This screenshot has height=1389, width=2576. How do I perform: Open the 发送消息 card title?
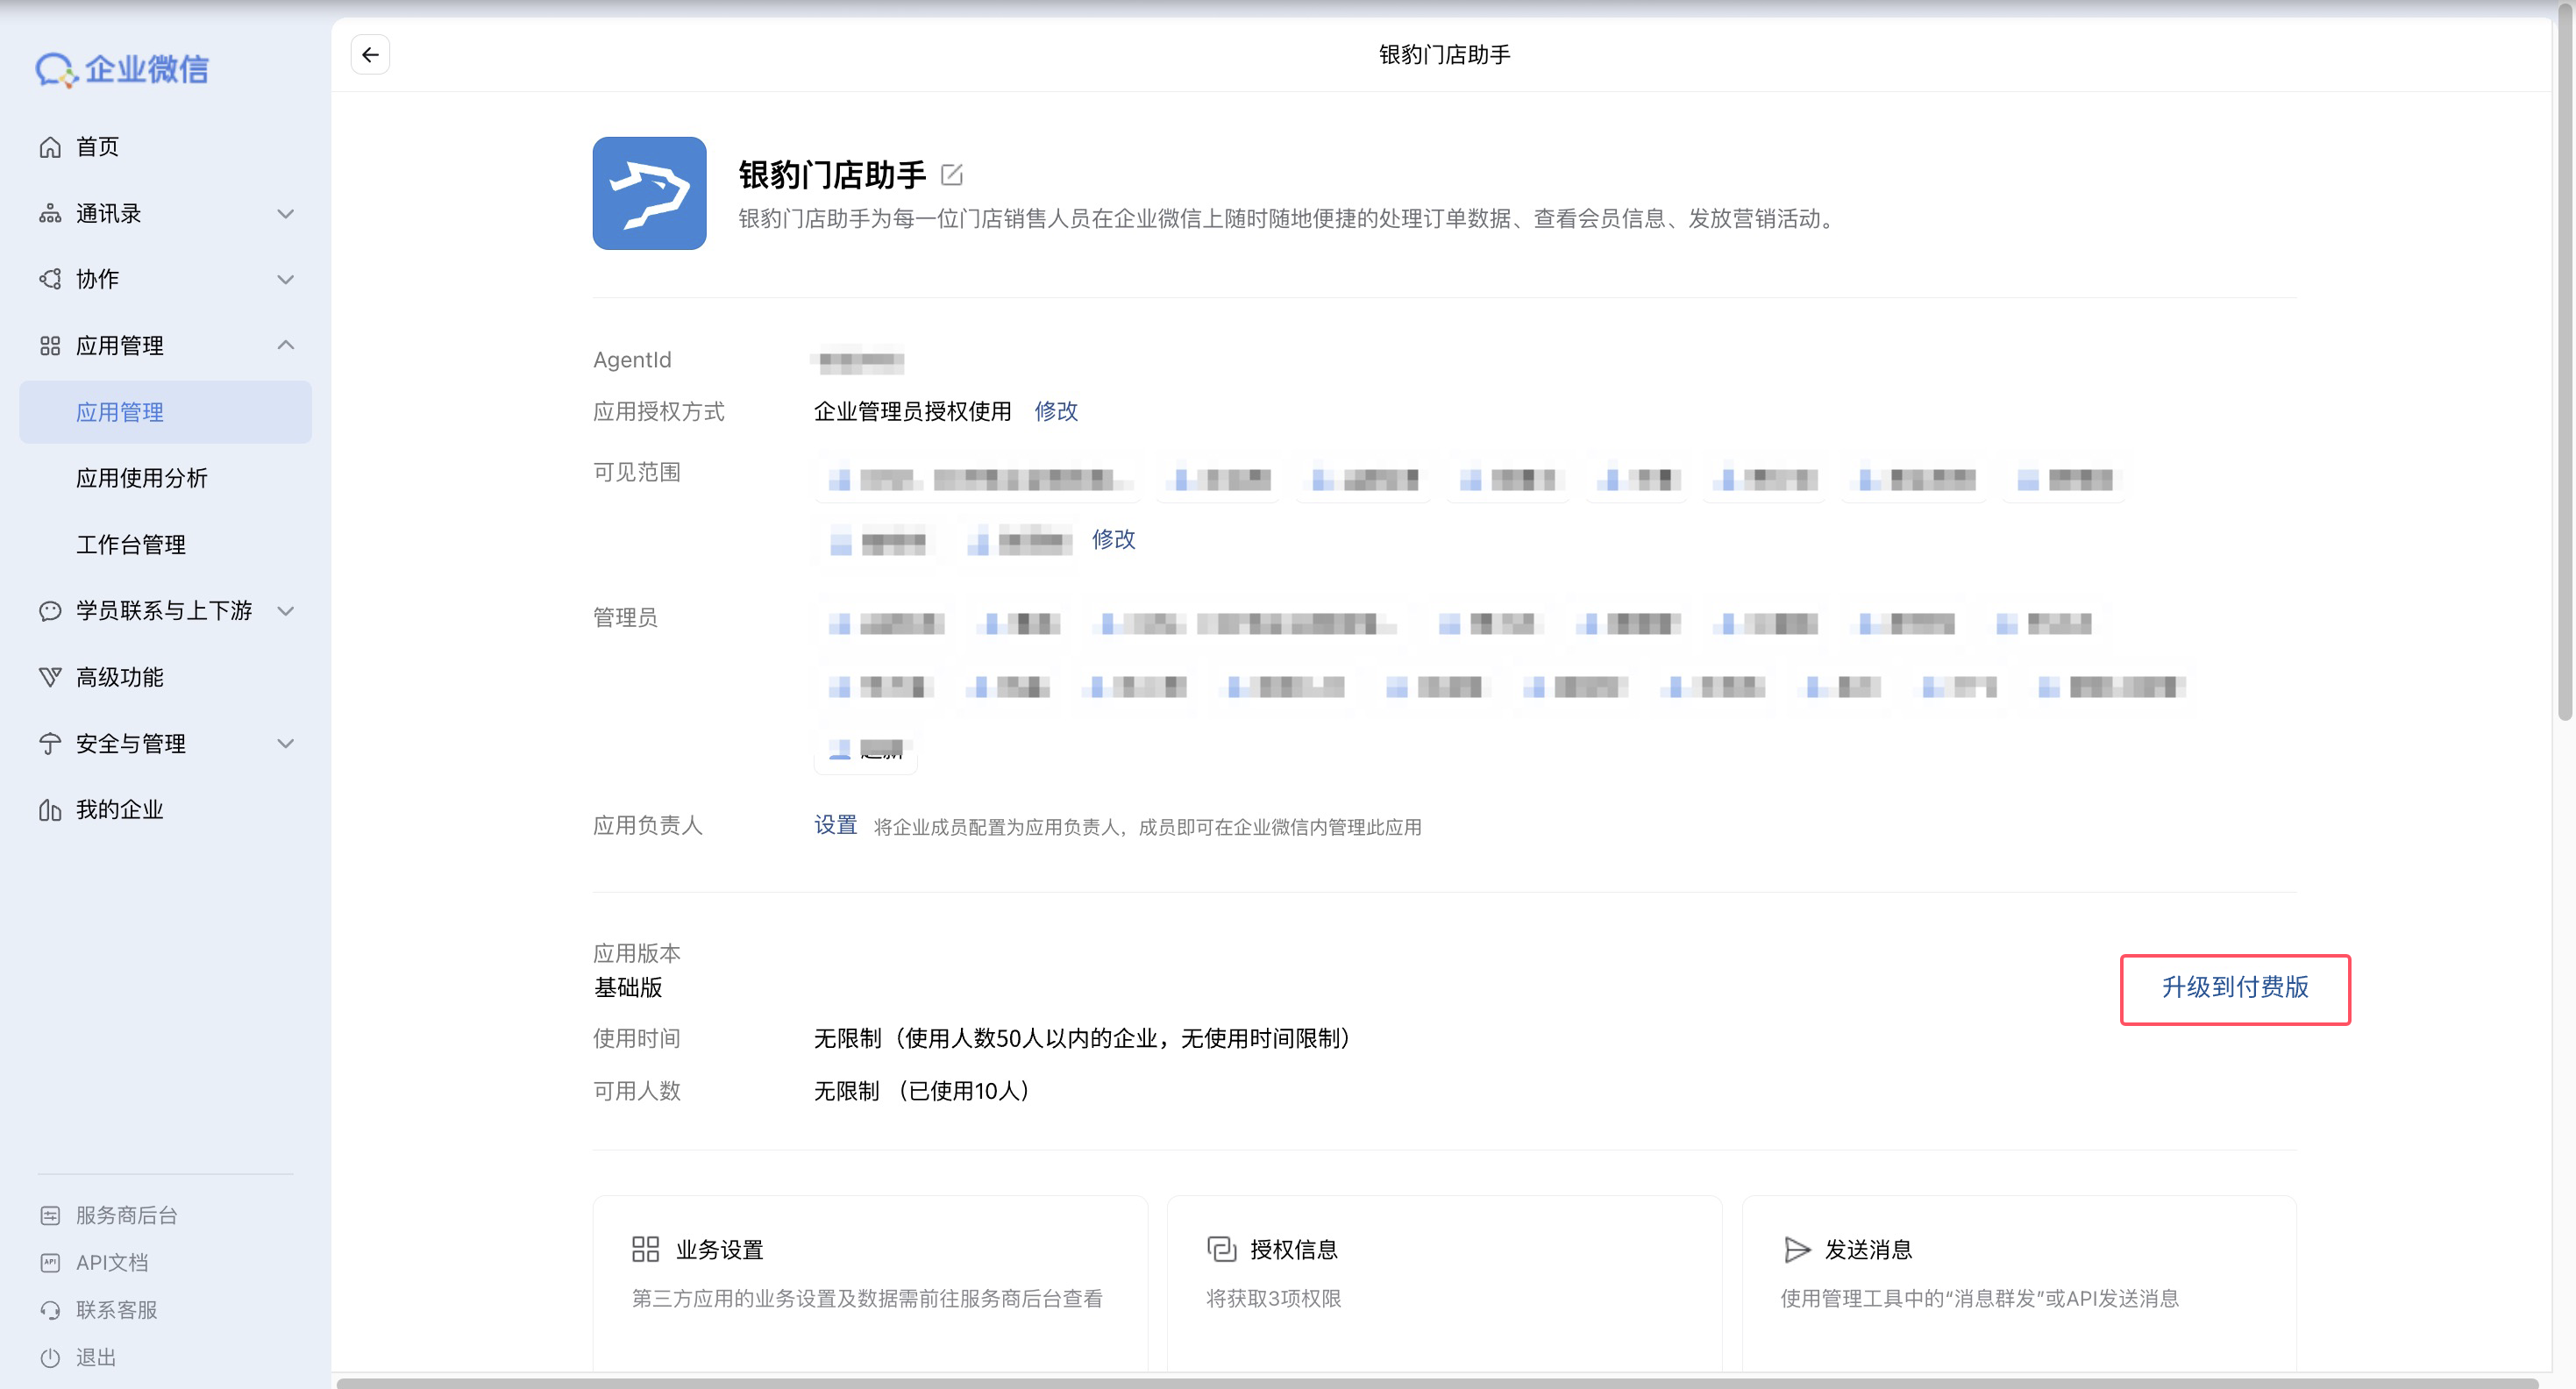(x=1868, y=1249)
